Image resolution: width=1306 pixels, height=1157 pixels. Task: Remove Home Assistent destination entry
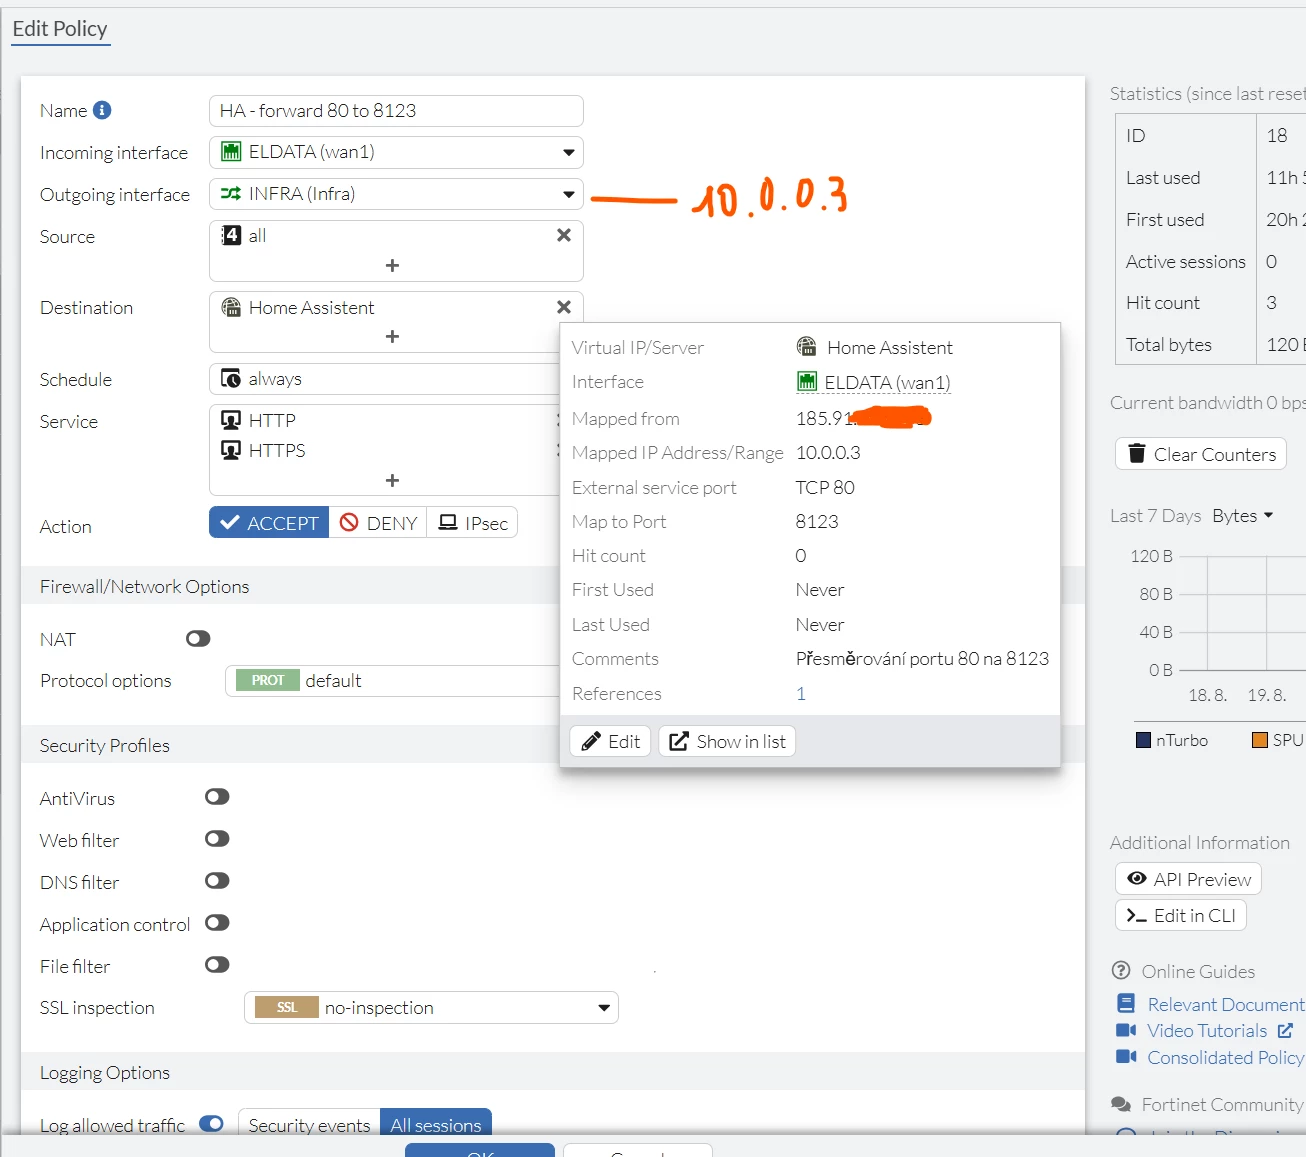564,307
